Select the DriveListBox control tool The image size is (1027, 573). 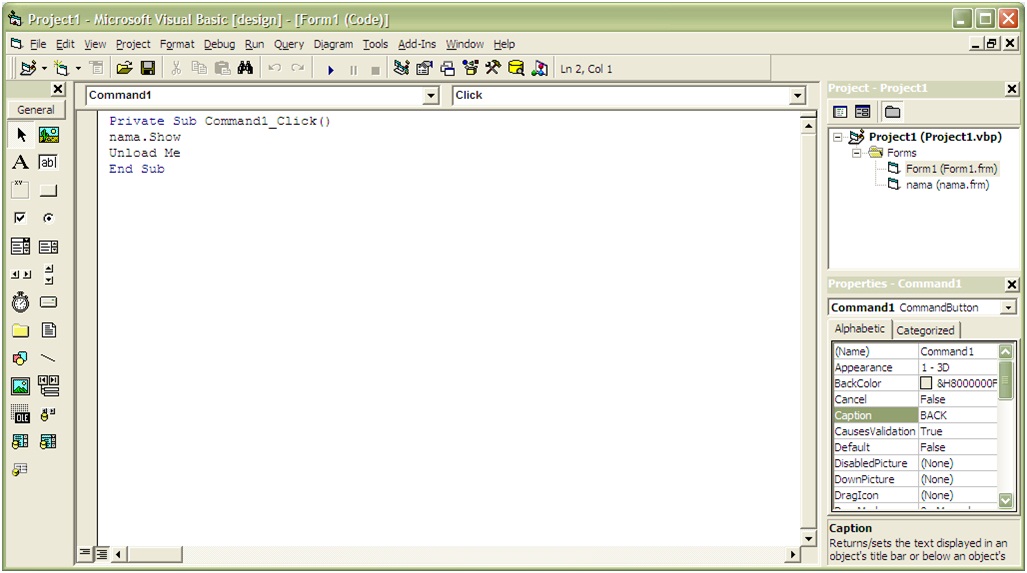tap(48, 302)
